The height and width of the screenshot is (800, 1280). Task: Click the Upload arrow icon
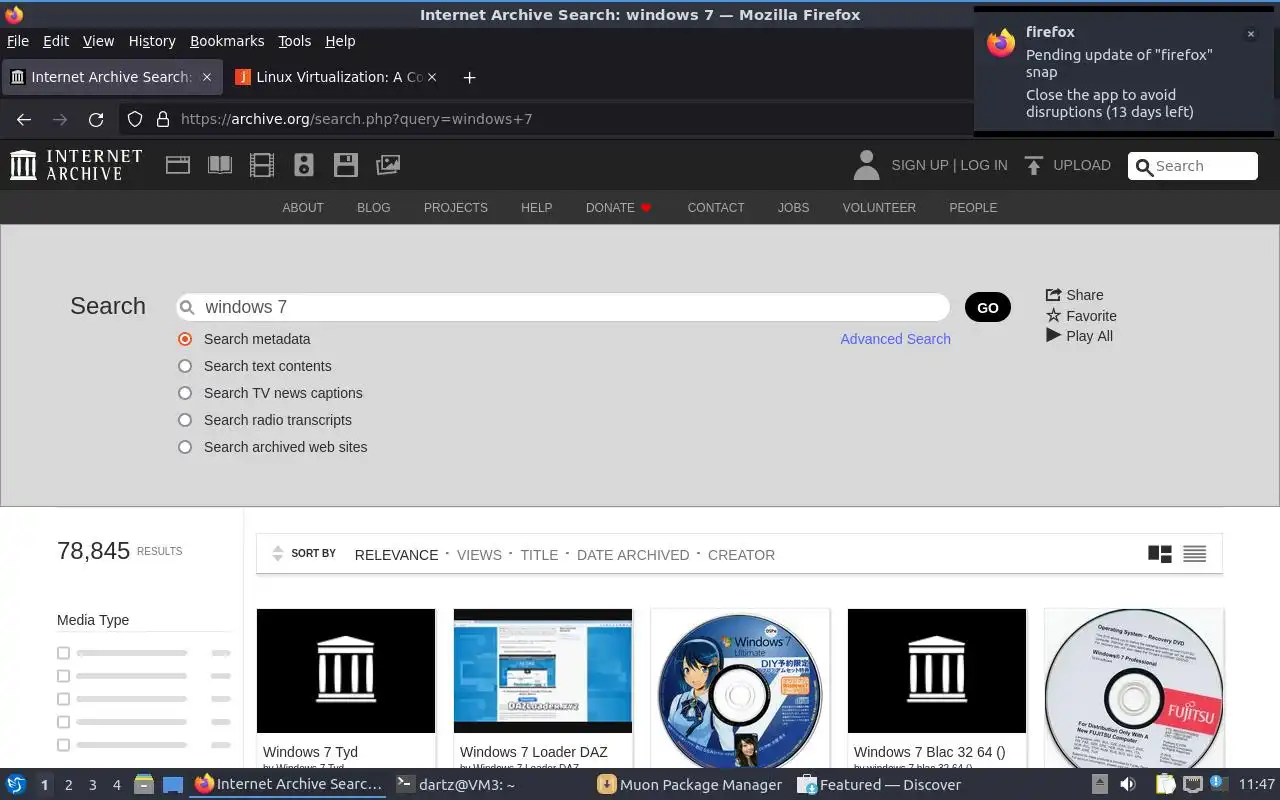click(1034, 165)
